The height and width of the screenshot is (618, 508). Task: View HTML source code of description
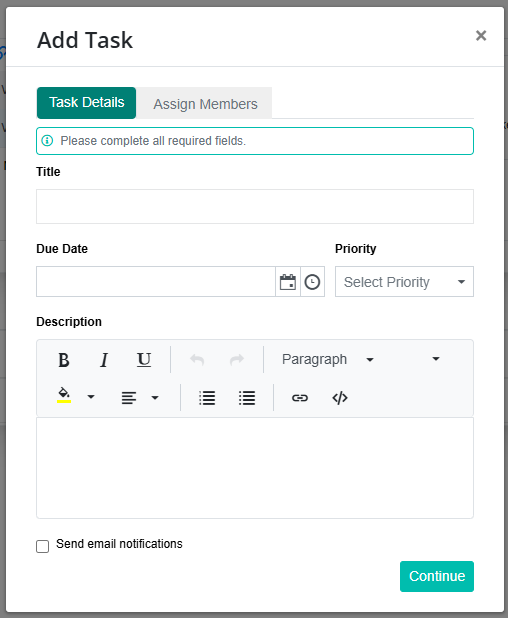click(x=340, y=398)
